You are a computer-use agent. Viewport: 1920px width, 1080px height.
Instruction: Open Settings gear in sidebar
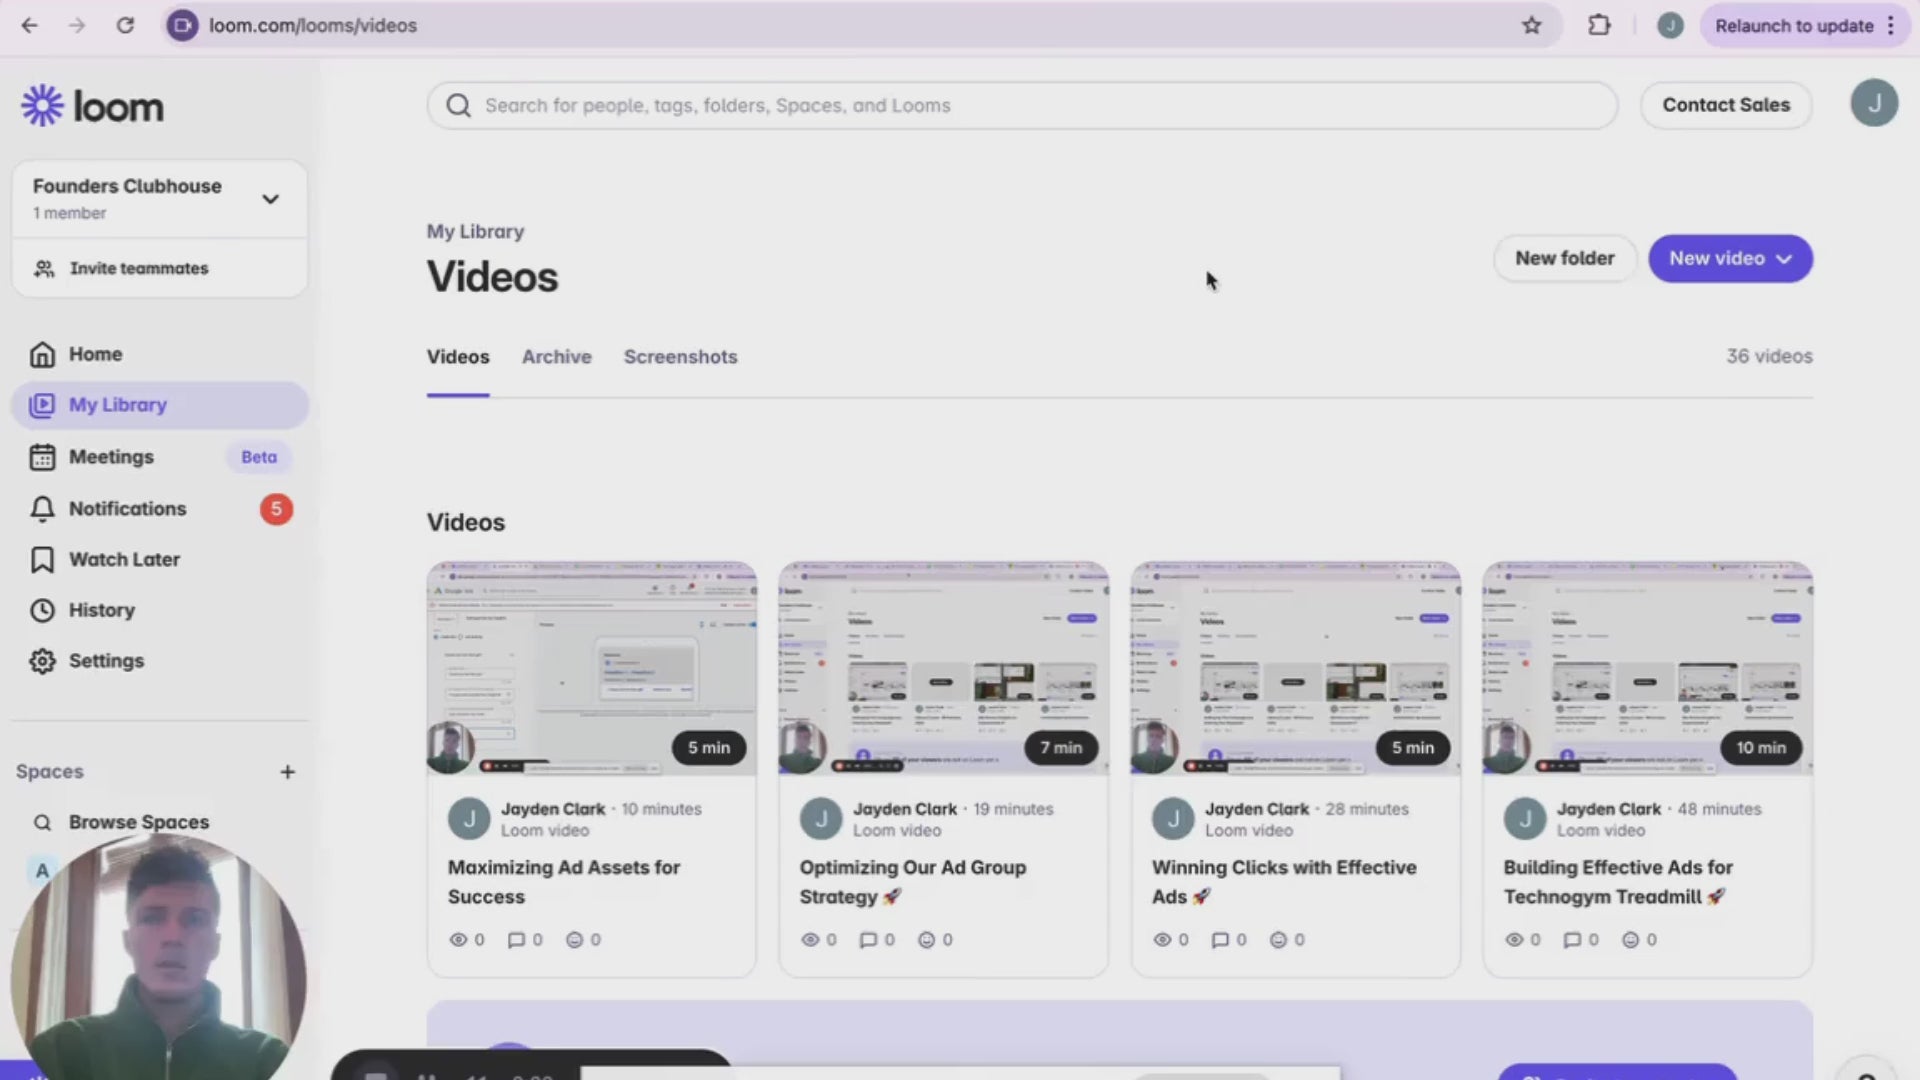[x=42, y=661]
